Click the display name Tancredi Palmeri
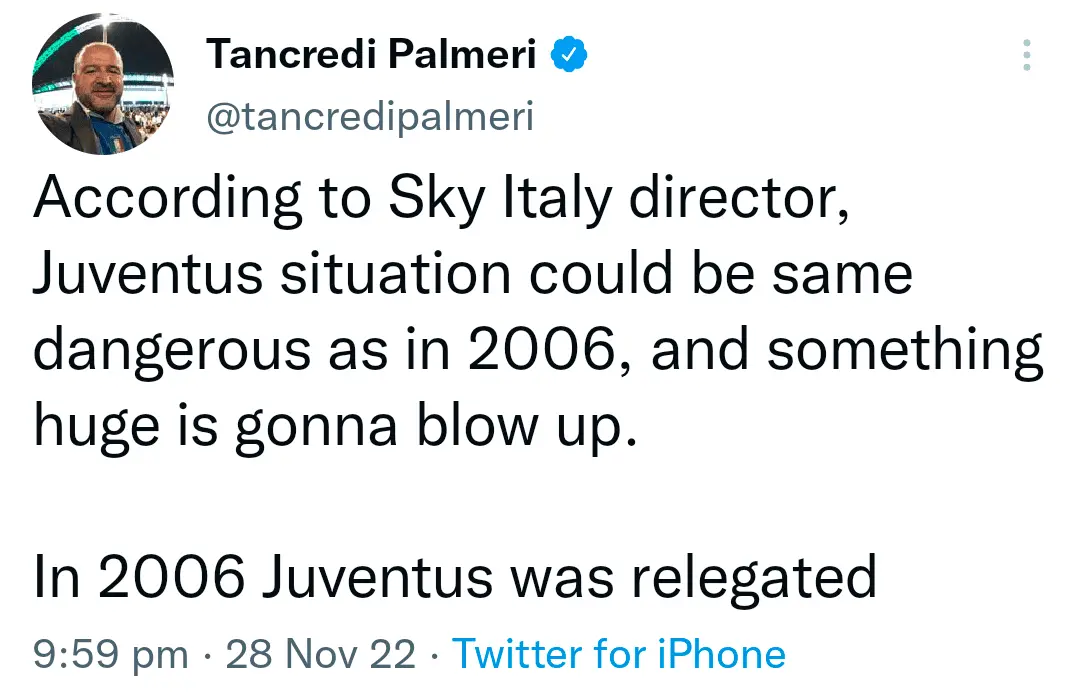This screenshot has height=697, width=1080. (x=371, y=56)
